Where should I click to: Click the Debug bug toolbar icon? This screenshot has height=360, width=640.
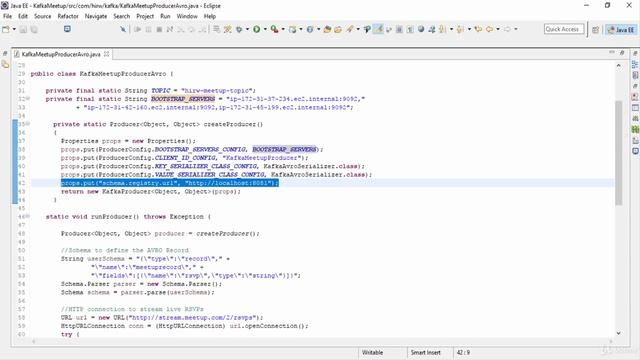click(239, 29)
